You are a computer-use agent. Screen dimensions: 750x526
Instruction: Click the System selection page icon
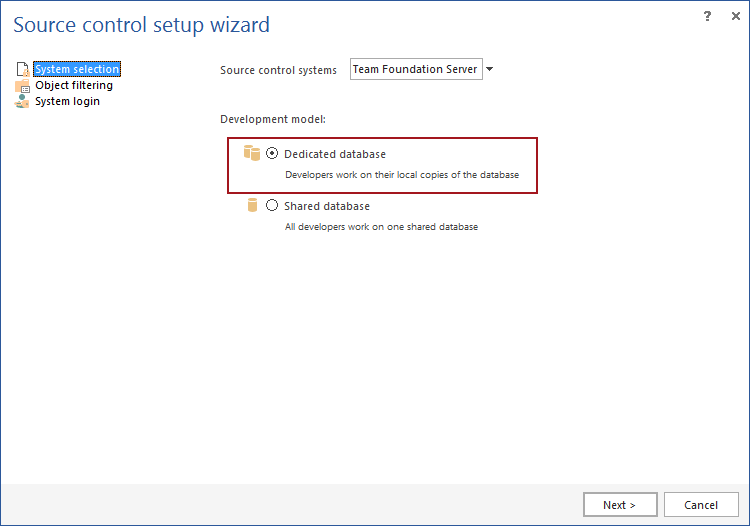[22, 70]
